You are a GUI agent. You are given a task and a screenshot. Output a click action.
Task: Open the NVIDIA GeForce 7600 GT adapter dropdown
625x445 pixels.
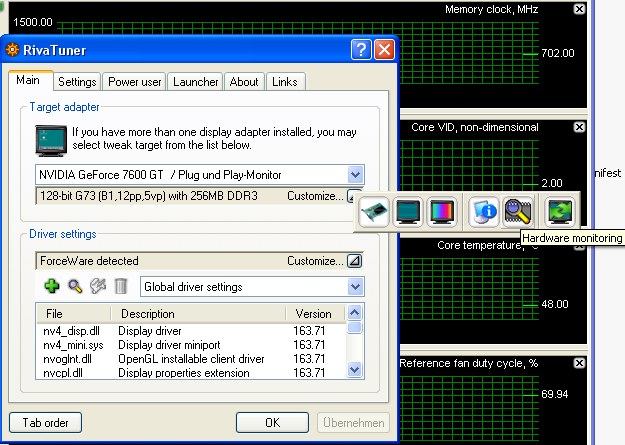(355, 175)
